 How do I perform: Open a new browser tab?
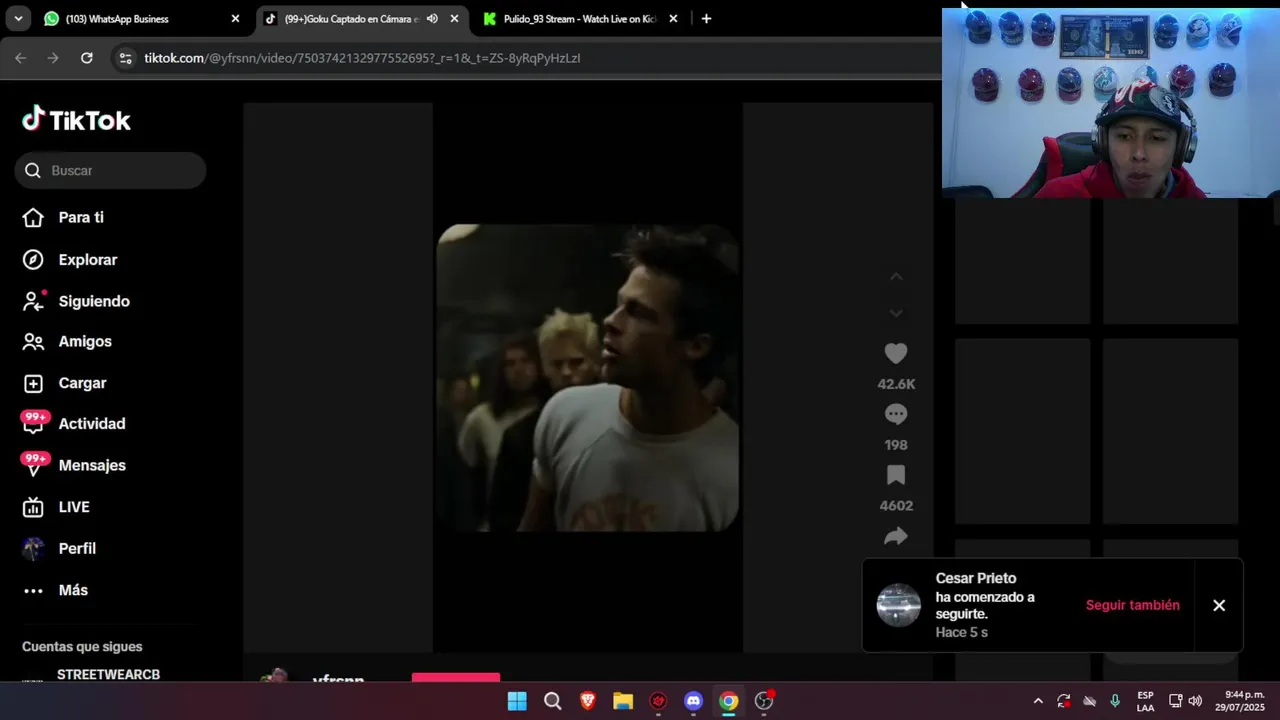(x=706, y=19)
